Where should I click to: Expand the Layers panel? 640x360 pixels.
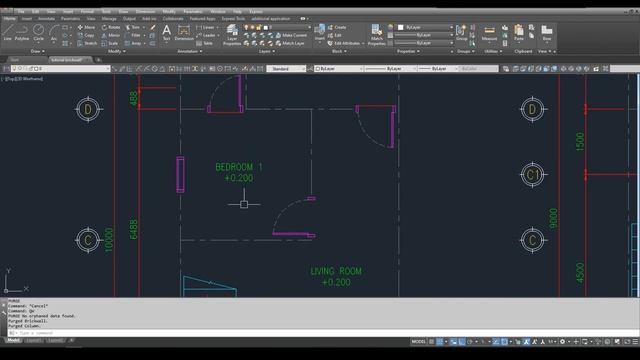tap(267, 51)
